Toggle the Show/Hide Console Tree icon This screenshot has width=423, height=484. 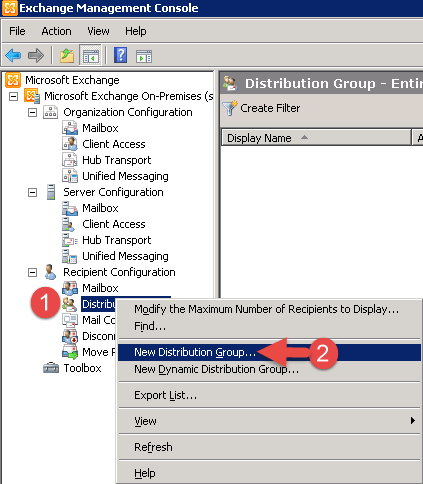point(90,55)
